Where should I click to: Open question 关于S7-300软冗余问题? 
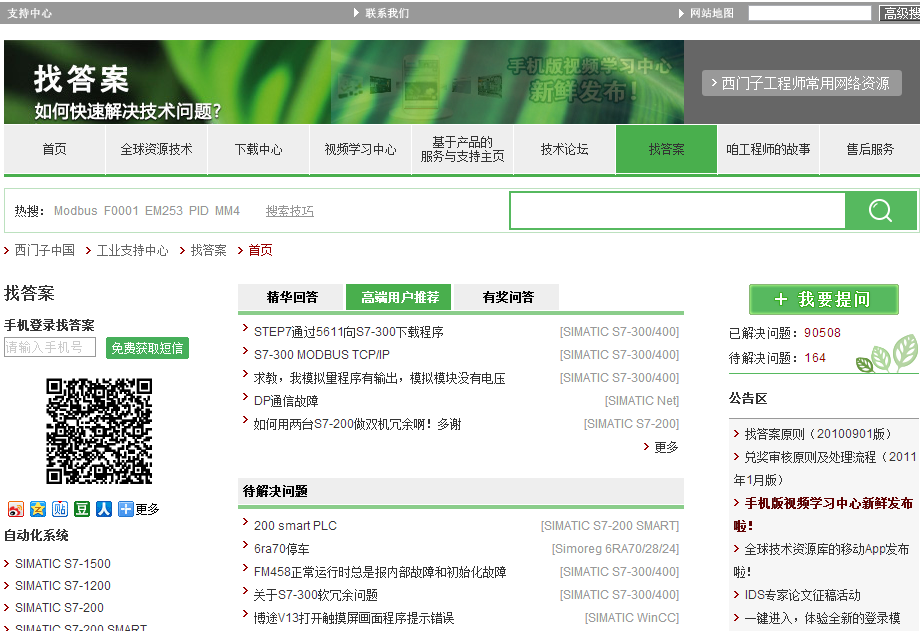click(x=316, y=595)
